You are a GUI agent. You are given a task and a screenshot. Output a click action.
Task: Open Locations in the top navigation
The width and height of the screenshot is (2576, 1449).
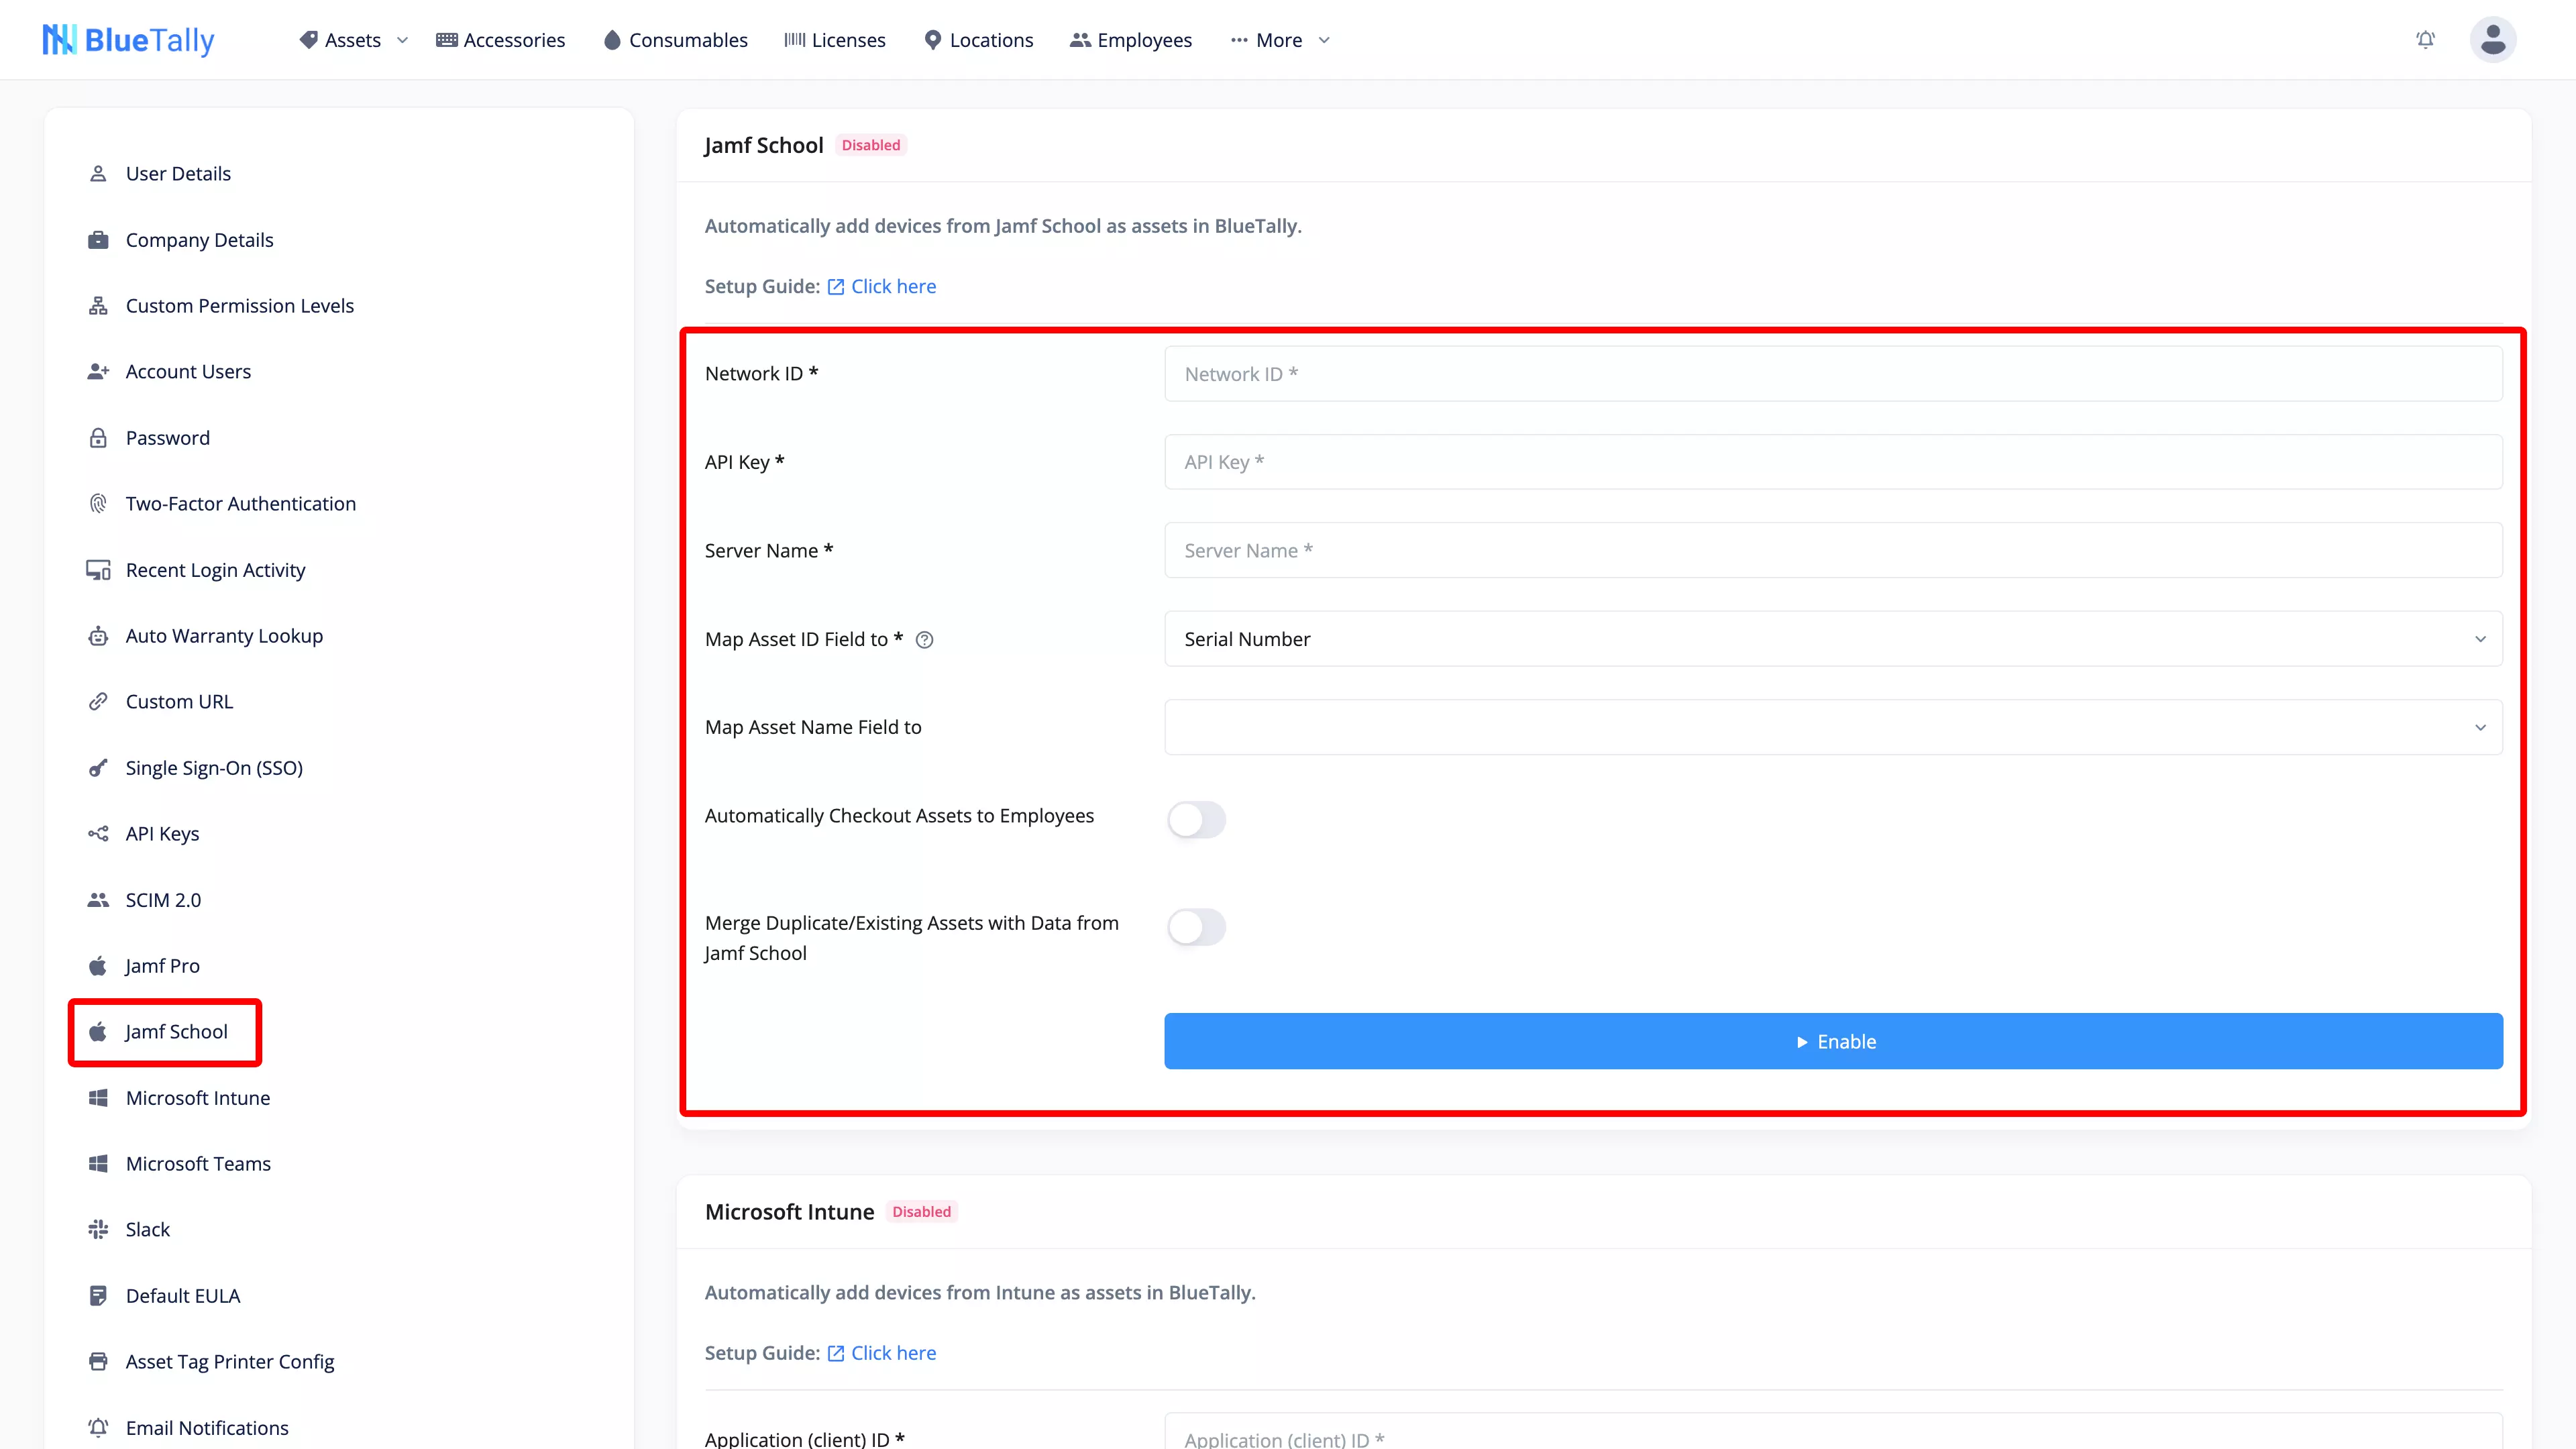(x=978, y=40)
